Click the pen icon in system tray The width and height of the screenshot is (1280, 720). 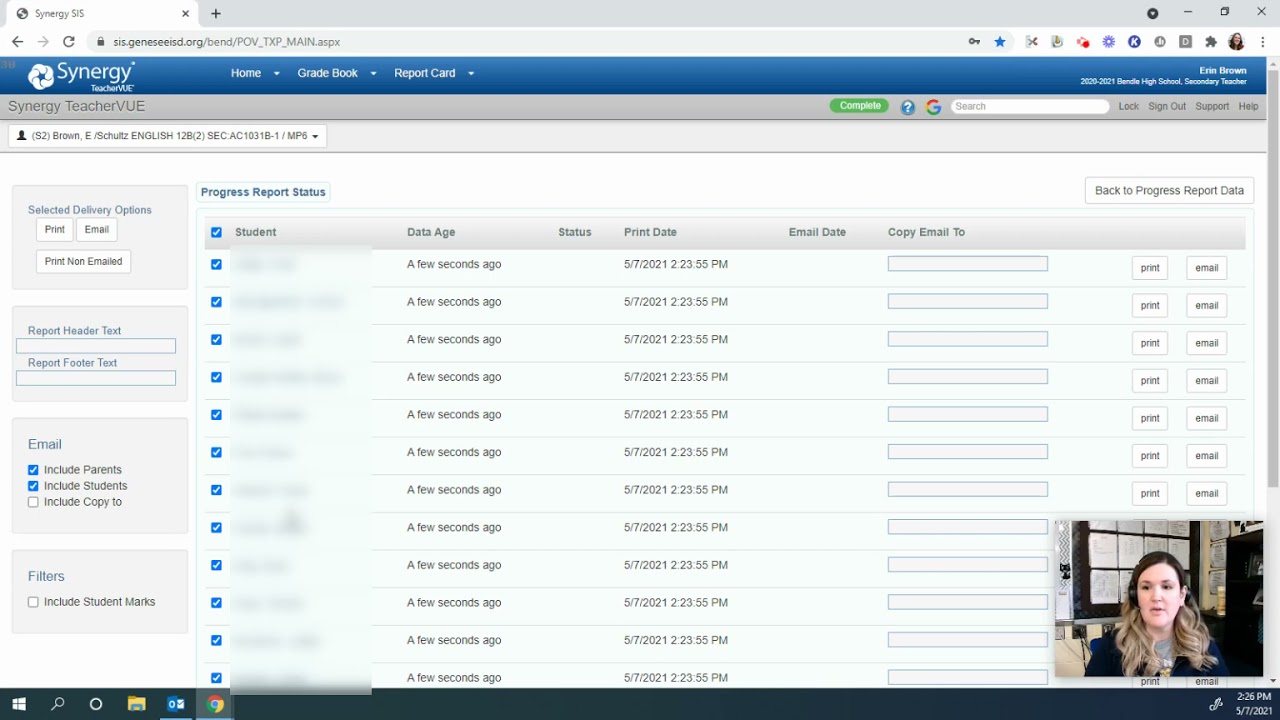(1216, 704)
